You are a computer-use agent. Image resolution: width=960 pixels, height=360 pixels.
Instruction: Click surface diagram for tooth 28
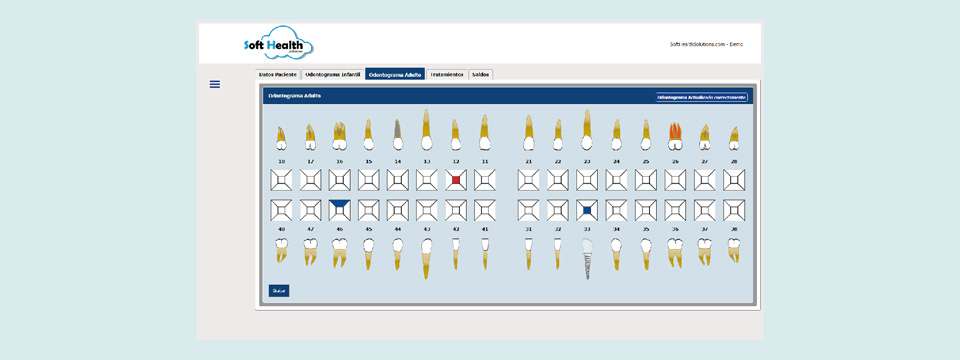click(x=733, y=180)
